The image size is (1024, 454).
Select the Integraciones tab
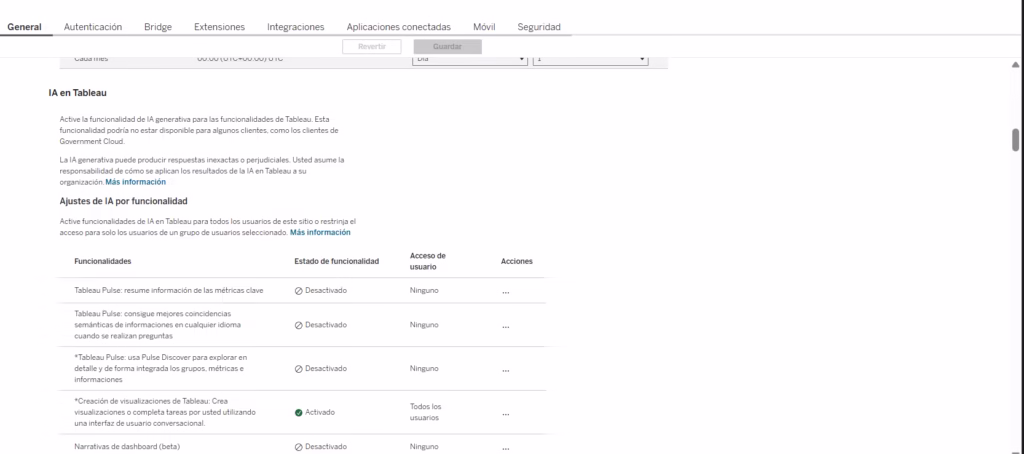296,27
